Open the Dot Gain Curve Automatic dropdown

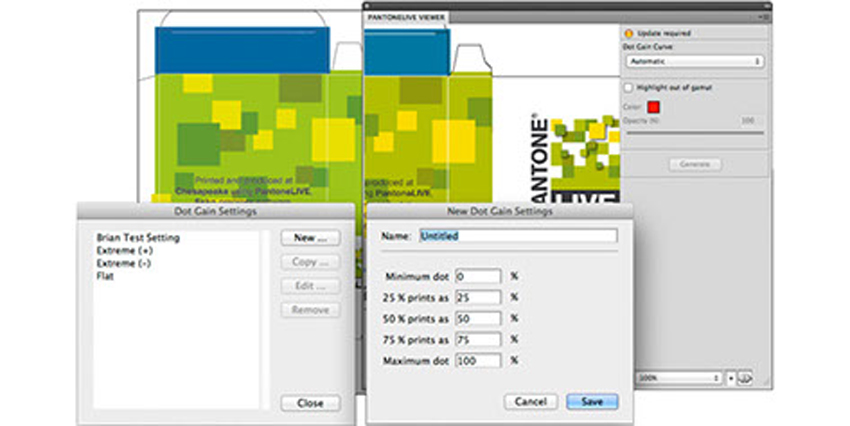[693, 61]
